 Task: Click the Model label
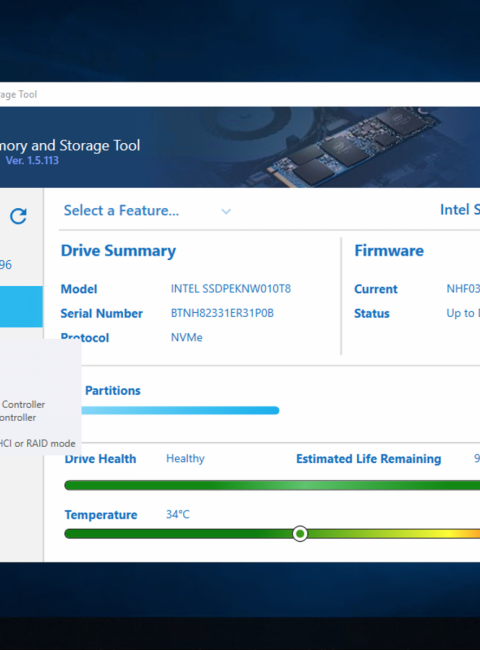pos(79,289)
